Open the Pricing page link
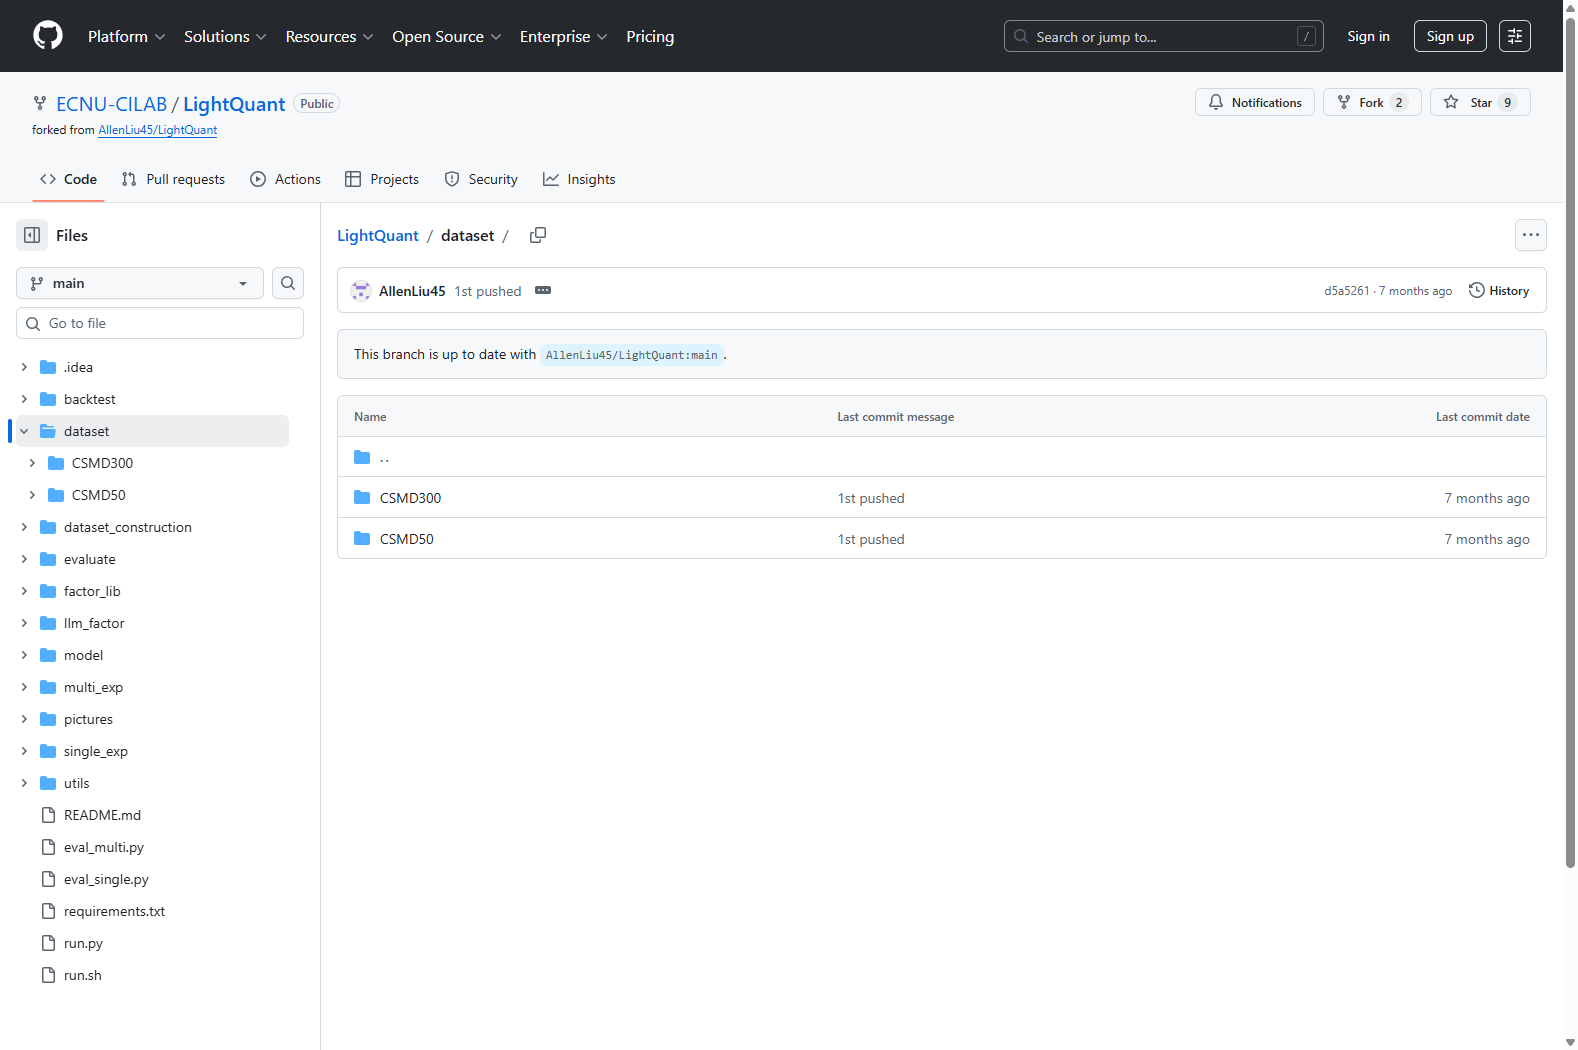This screenshot has width=1578, height=1050. [650, 36]
